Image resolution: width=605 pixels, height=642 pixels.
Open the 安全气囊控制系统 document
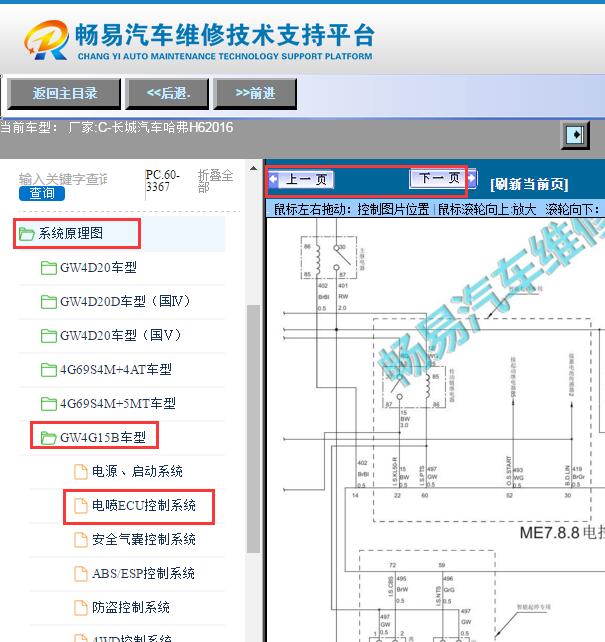click(143, 540)
